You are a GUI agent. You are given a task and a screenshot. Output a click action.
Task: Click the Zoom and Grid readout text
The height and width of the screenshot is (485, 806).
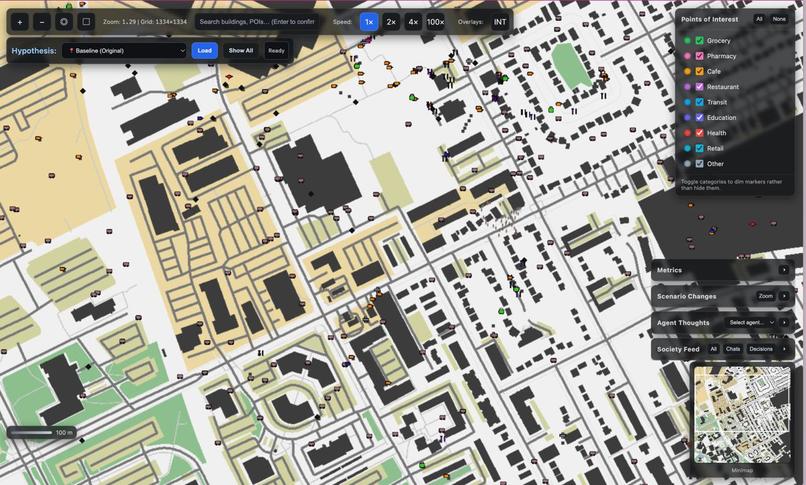click(144, 22)
